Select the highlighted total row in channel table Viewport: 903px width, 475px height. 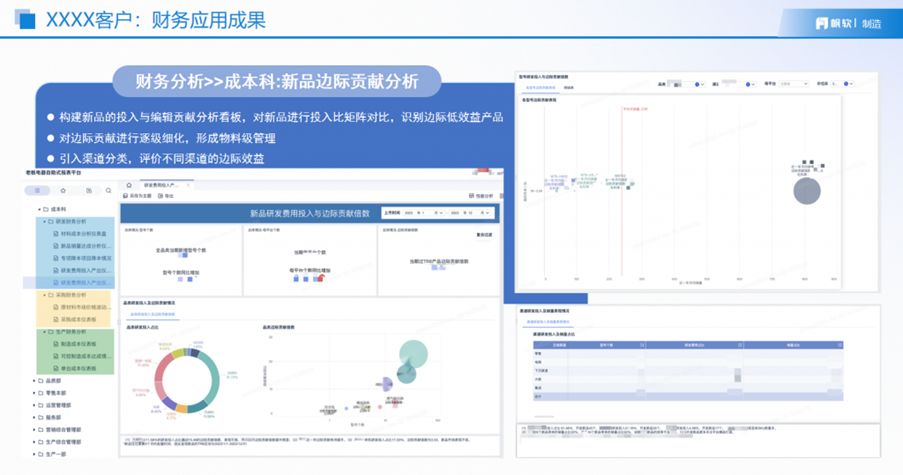tap(688, 397)
